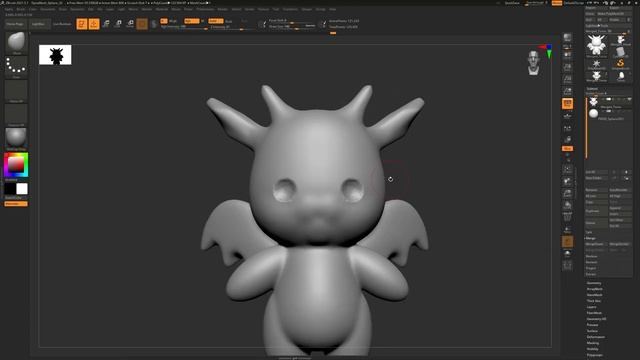The image size is (640, 360).
Task: Select the PolyMesh3D star tool icon
Action: [596, 64]
